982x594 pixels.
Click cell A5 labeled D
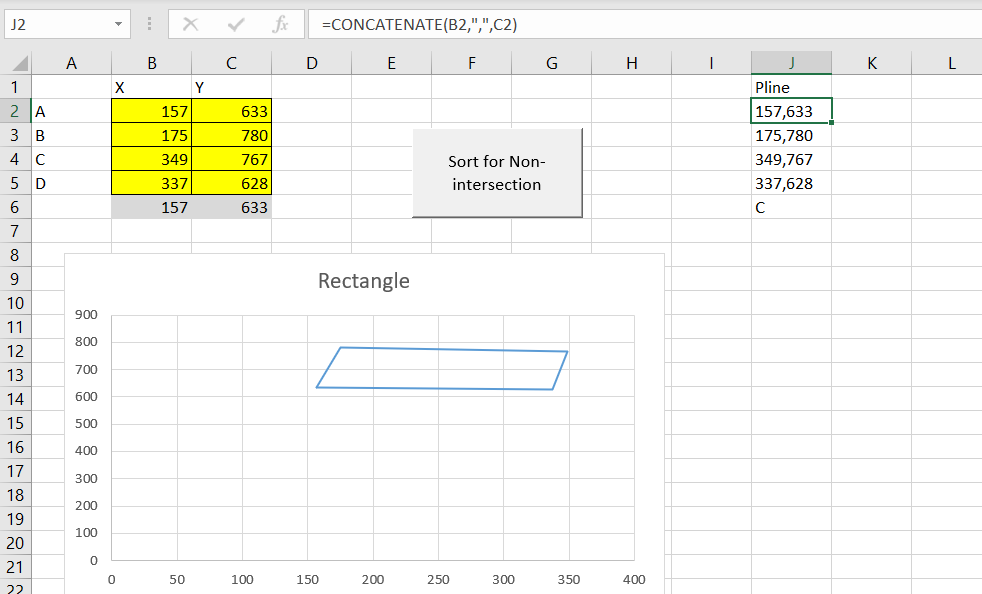tap(71, 183)
